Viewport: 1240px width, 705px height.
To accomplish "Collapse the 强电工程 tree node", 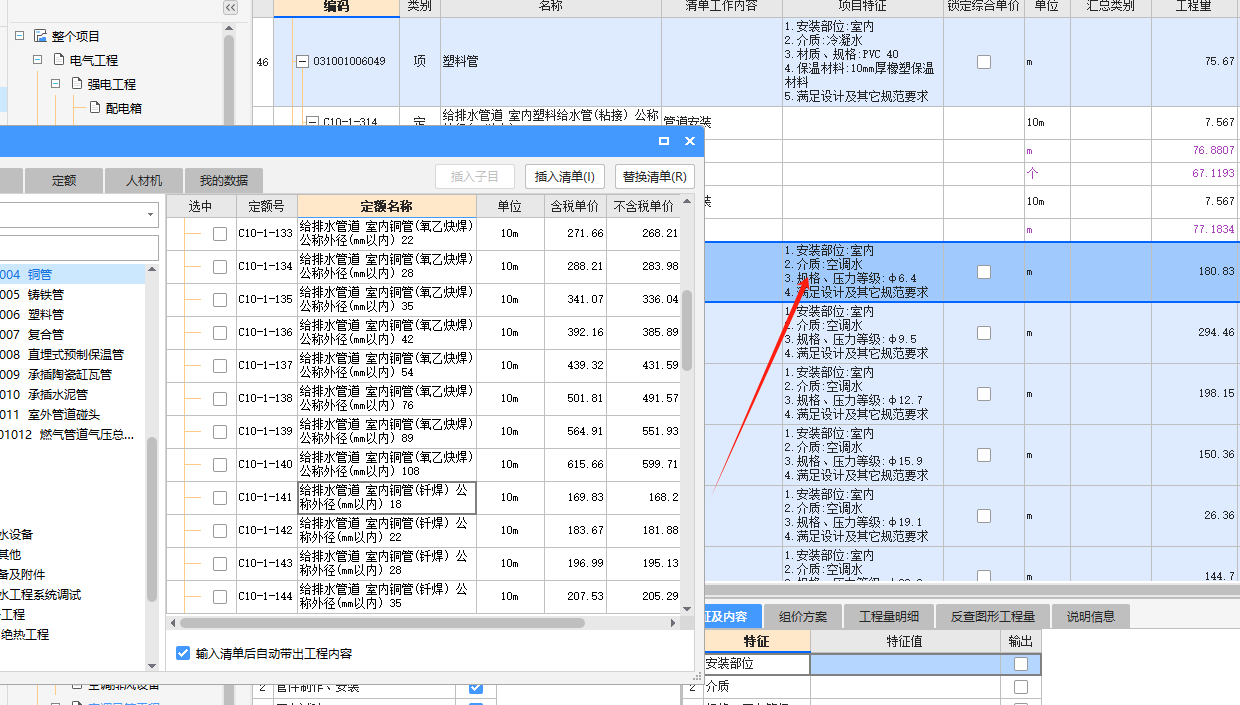I will (x=55, y=84).
